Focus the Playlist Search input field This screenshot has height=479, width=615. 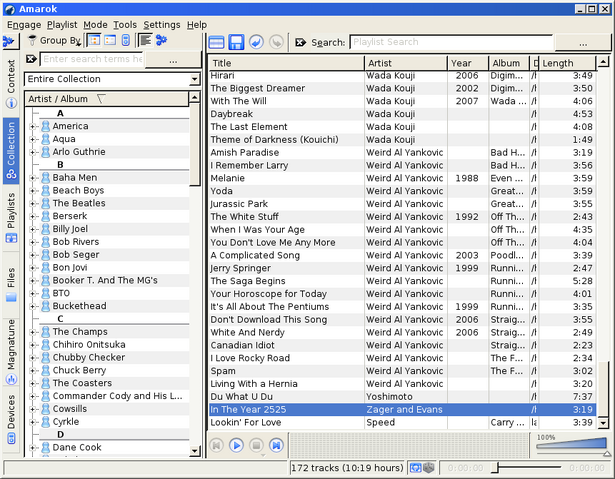[451, 42]
